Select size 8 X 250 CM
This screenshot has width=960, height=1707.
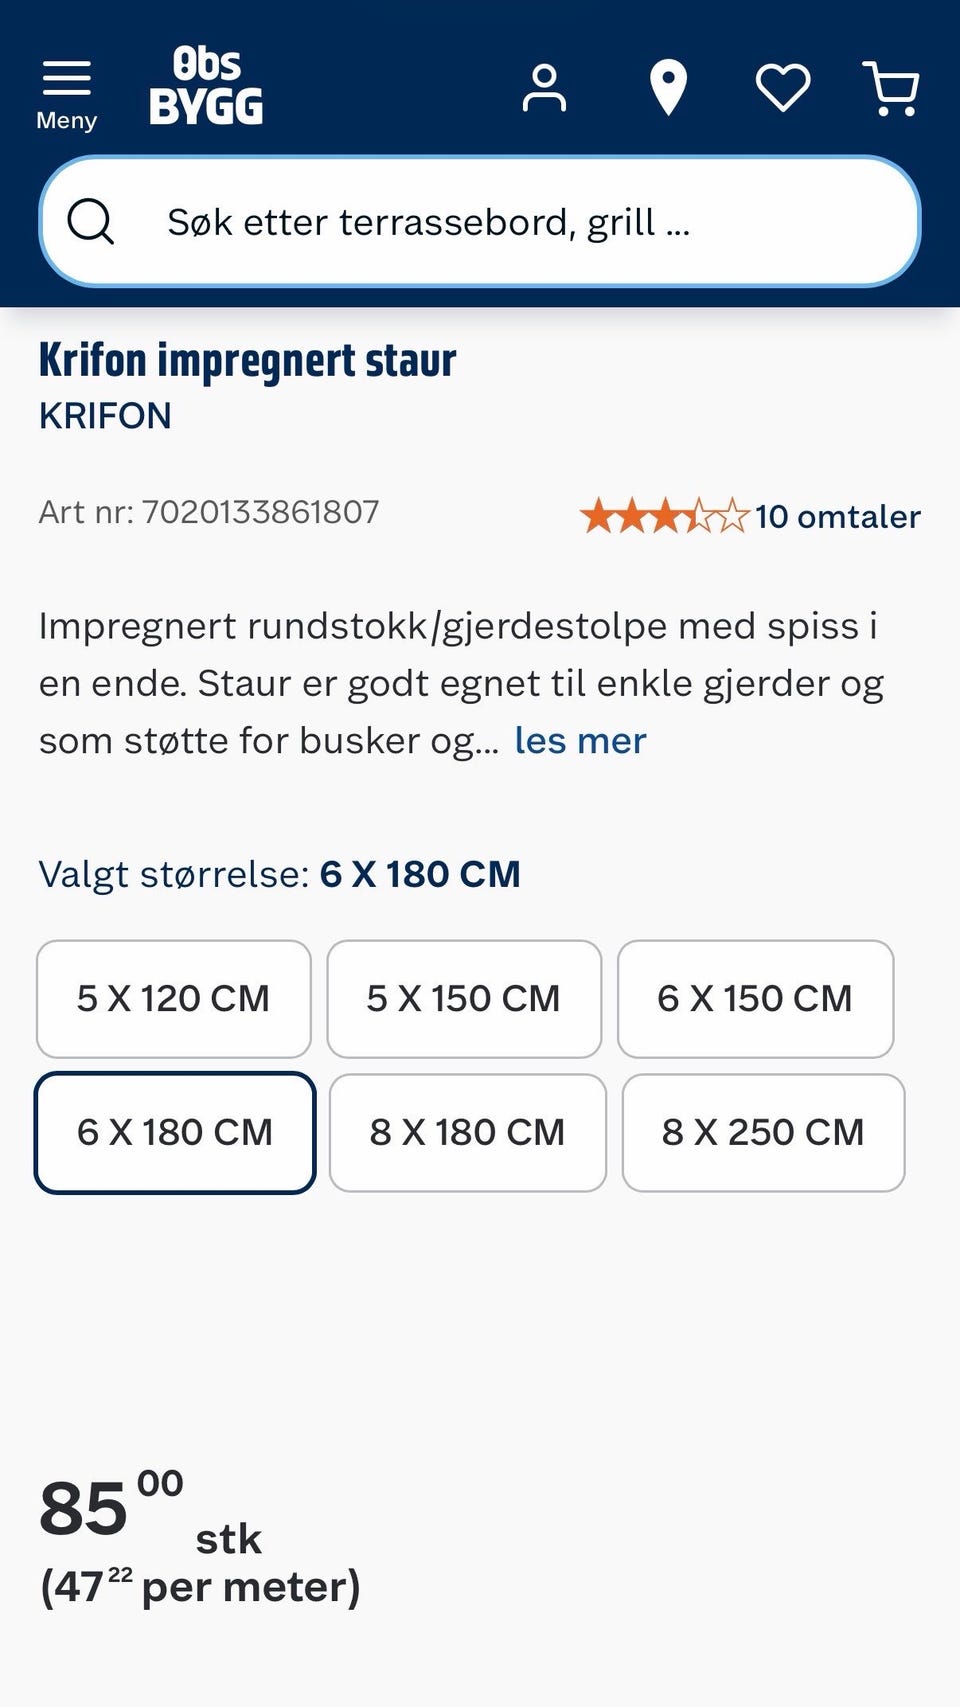(763, 1132)
